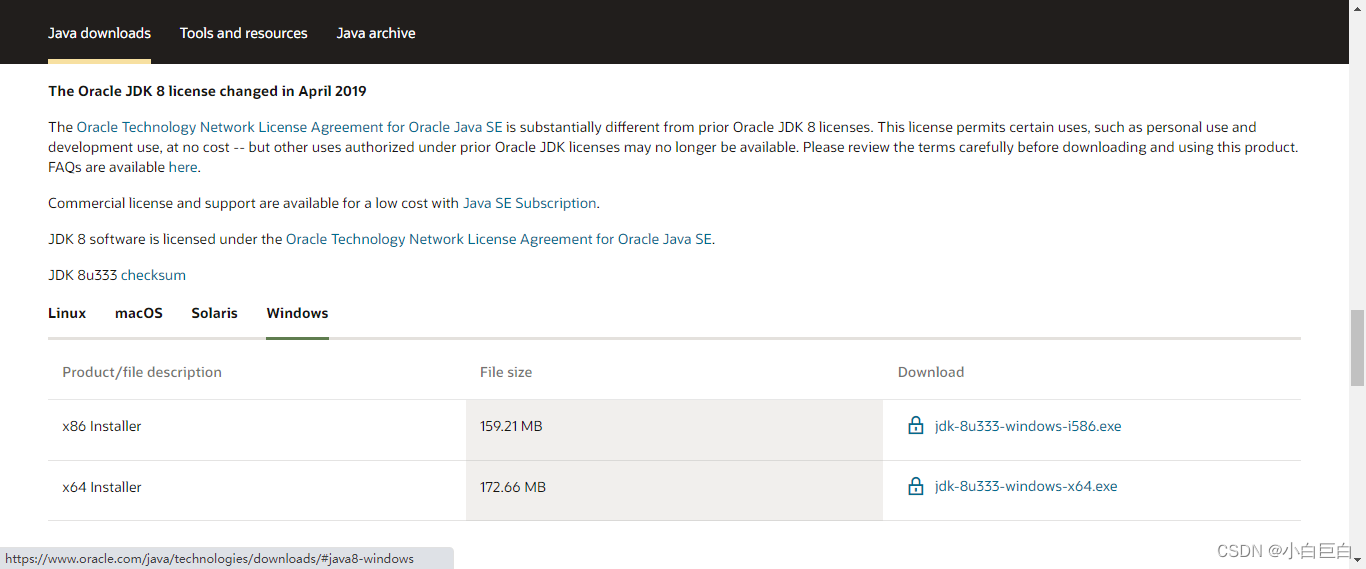Open the Java downloads tab
Image resolution: width=1366 pixels, height=569 pixels.
click(x=99, y=33)
